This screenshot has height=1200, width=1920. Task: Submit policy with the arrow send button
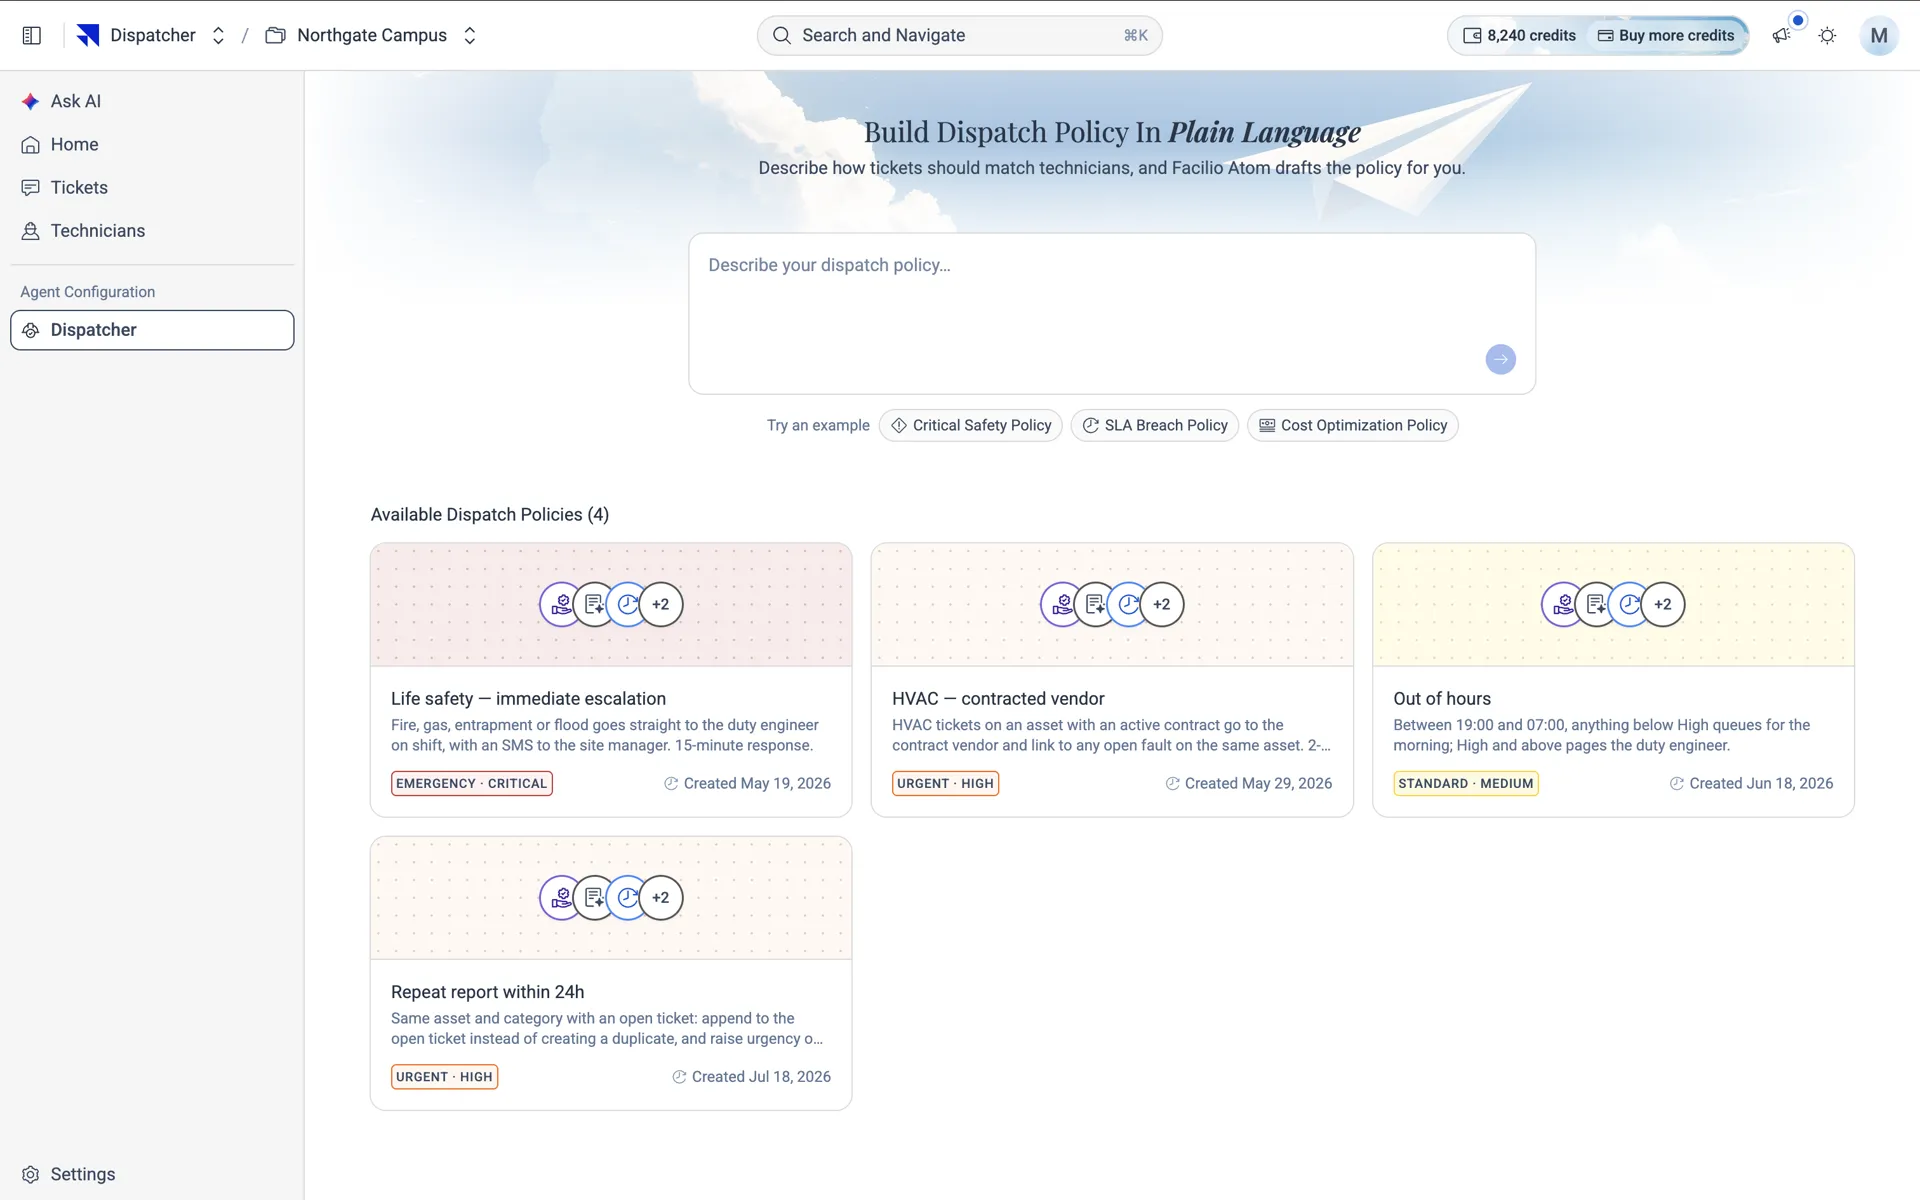point(1500,360)
